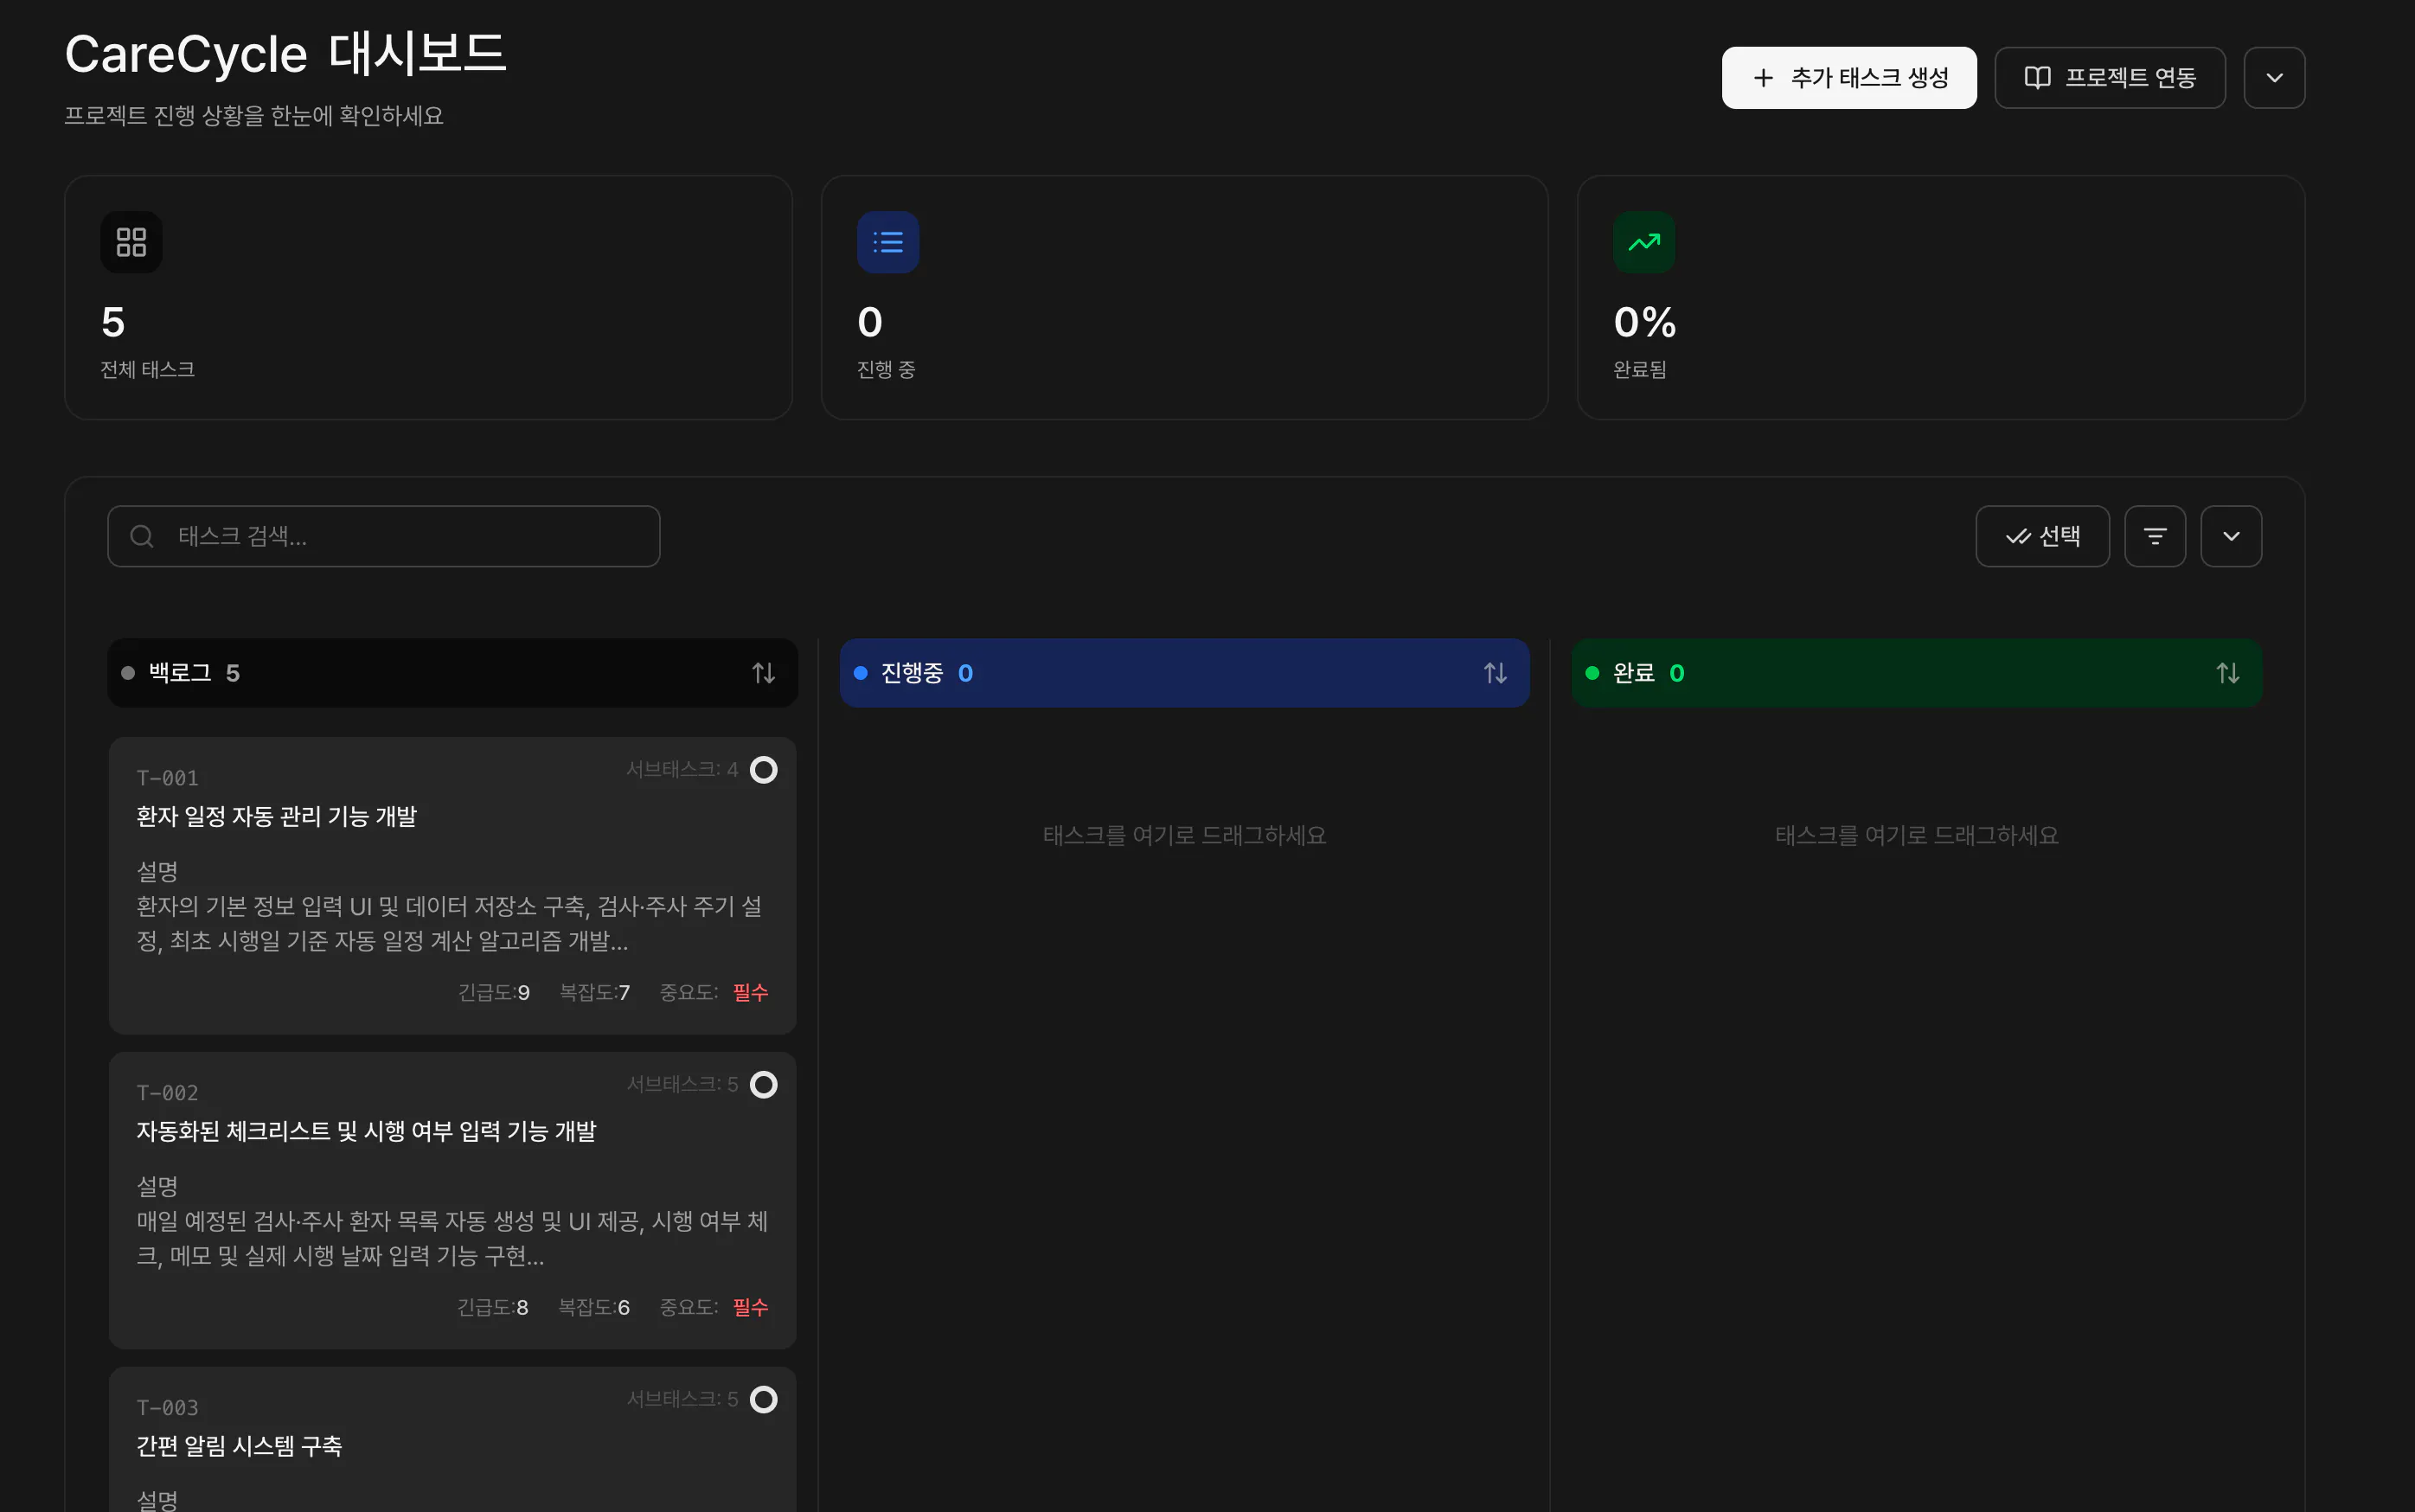Open the 선택 multi-select button

(x=2041, y=536)
